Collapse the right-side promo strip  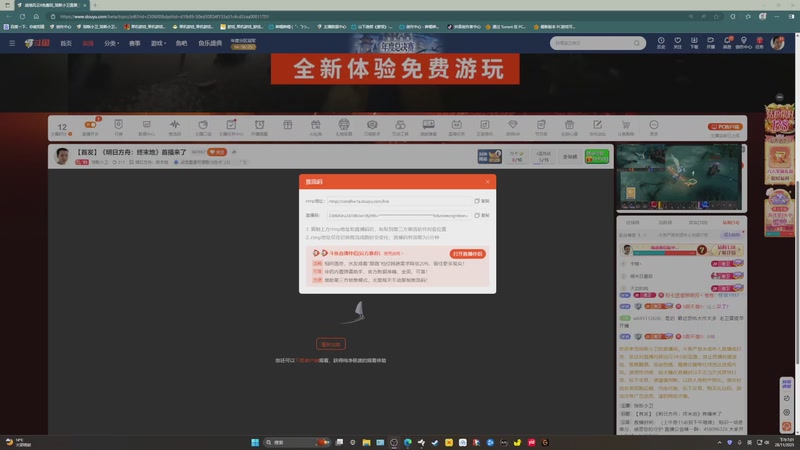point(779,97)
